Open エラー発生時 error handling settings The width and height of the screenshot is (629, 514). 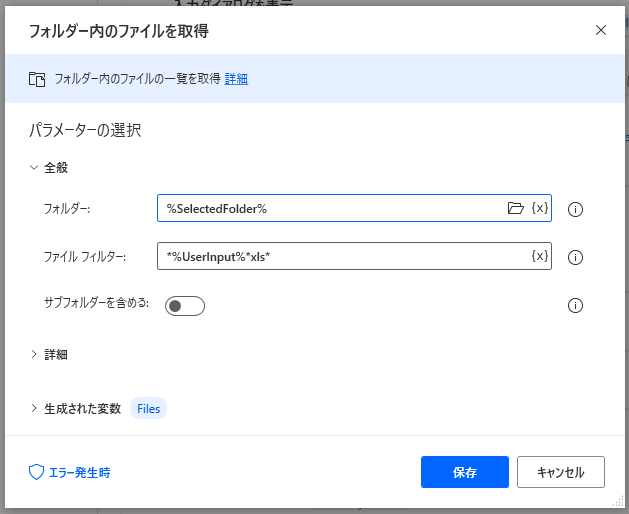pyautogui.click(x=79, y=472)
